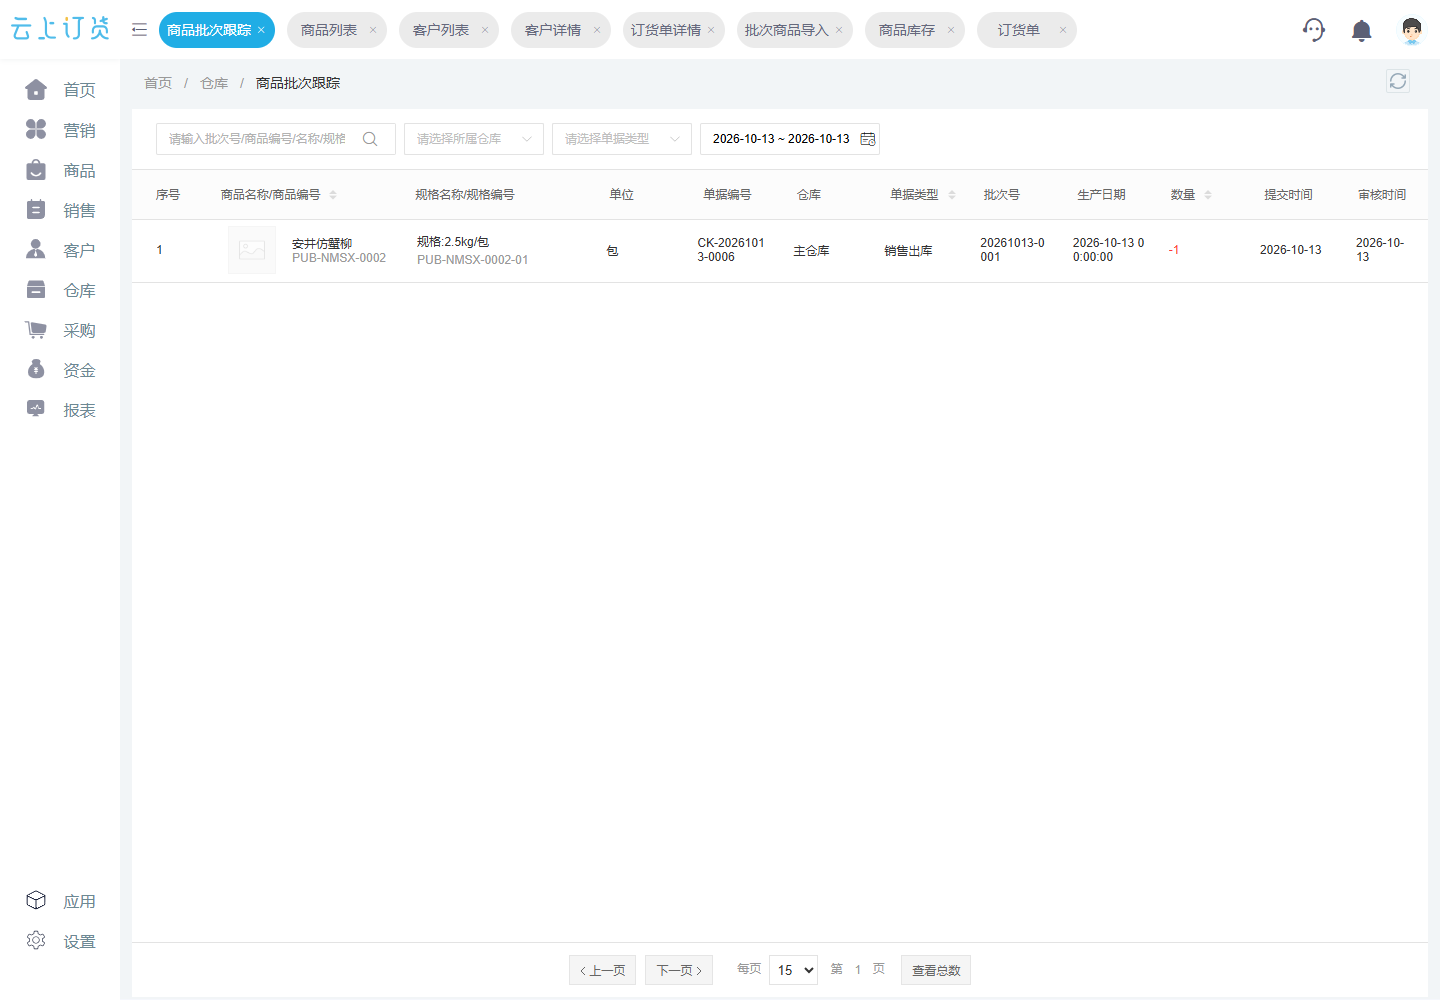Viewport: 1440px width, 1000px height.
Task: Open 设置 in the sidebar
Action: point(60,941)
